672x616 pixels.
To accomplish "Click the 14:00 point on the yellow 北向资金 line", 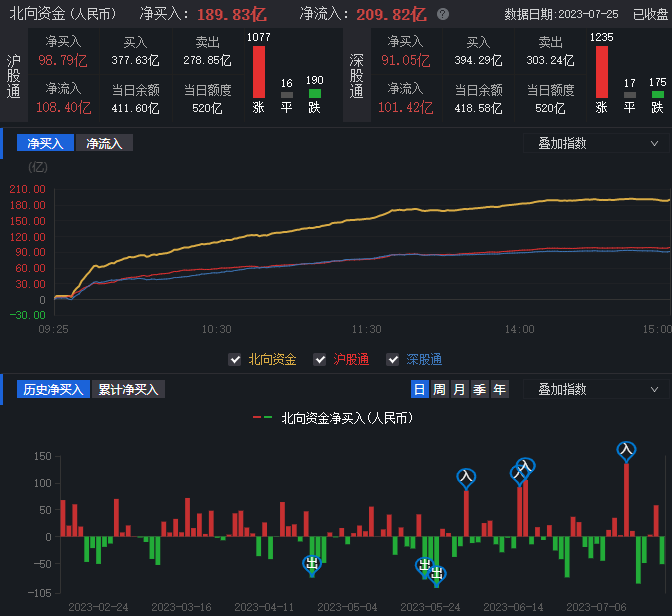I will point(519,204).
